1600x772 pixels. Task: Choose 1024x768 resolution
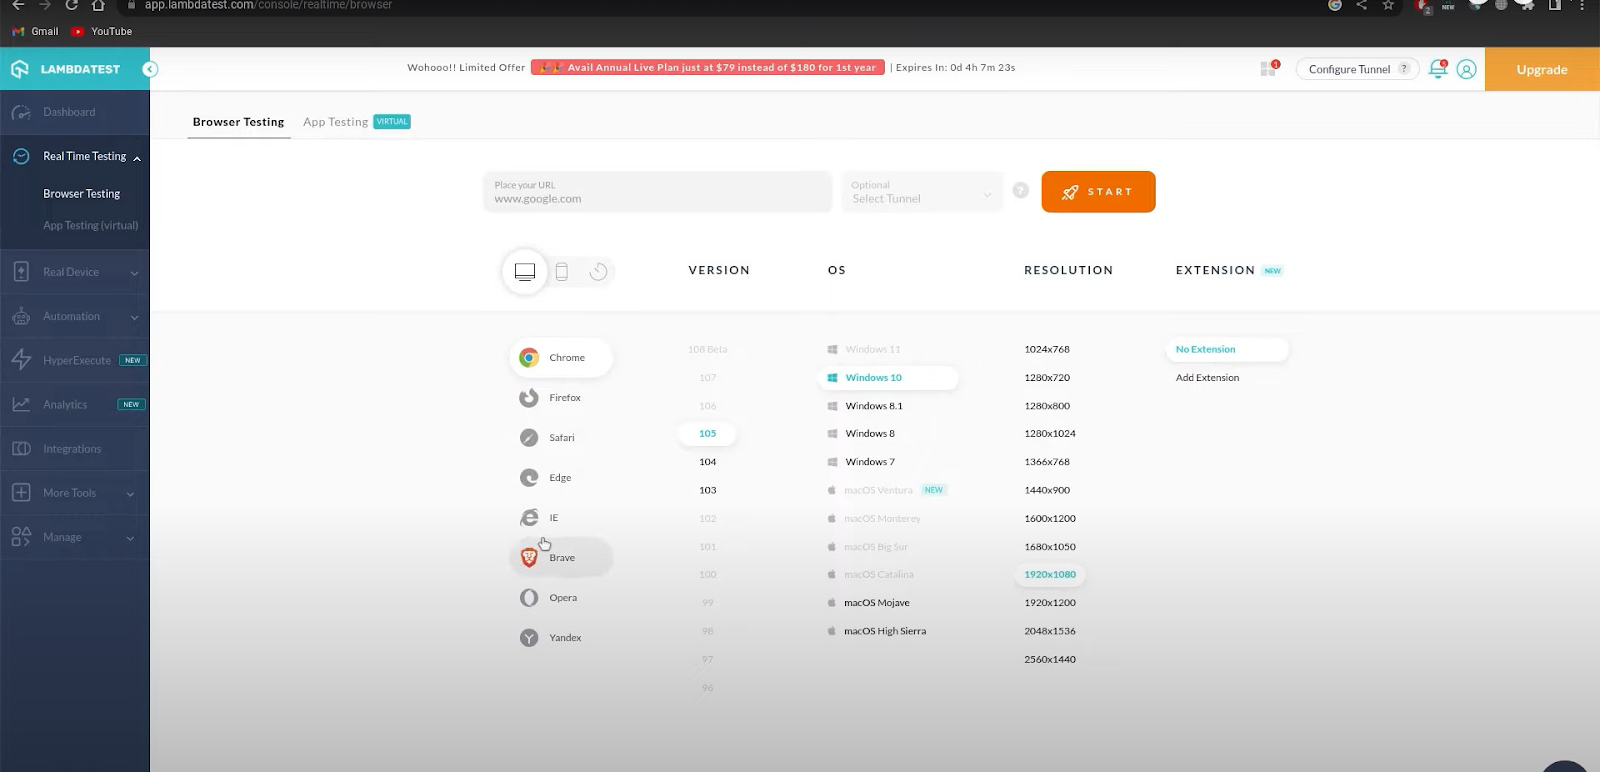[1047, 350]
